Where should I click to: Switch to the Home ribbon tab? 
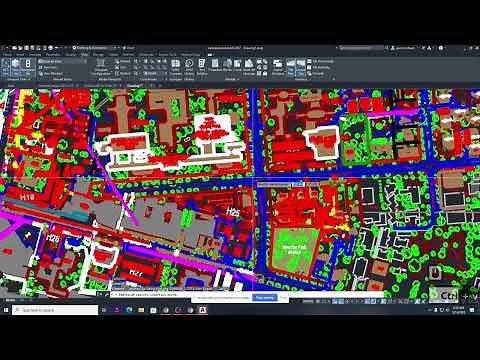[8, 54]
